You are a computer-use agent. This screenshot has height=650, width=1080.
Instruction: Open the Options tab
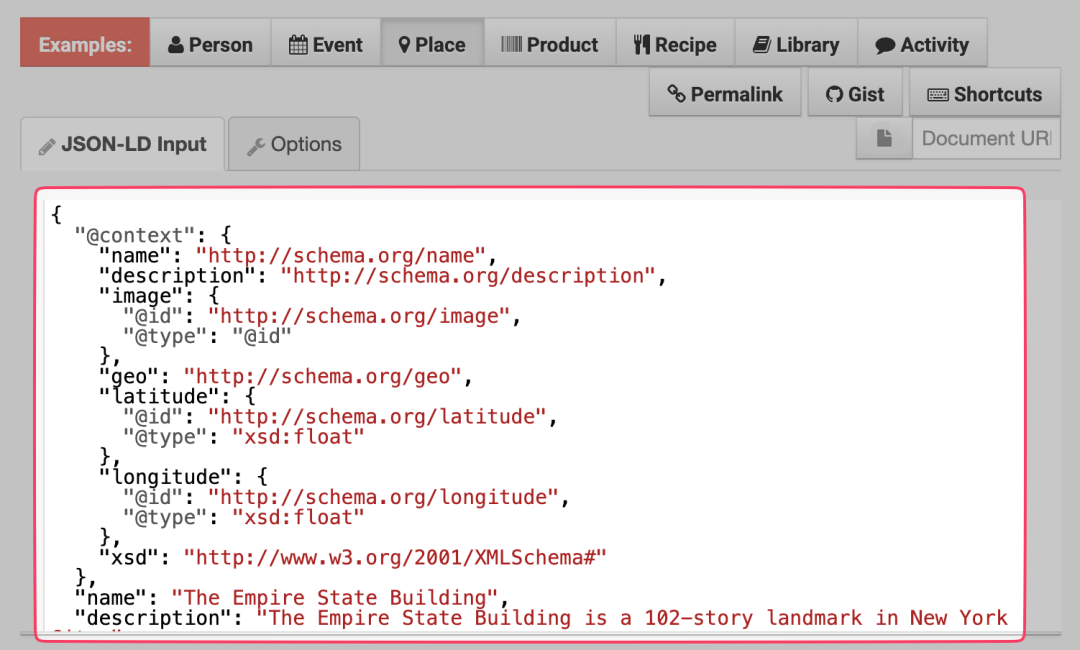(x=294, y=144)
